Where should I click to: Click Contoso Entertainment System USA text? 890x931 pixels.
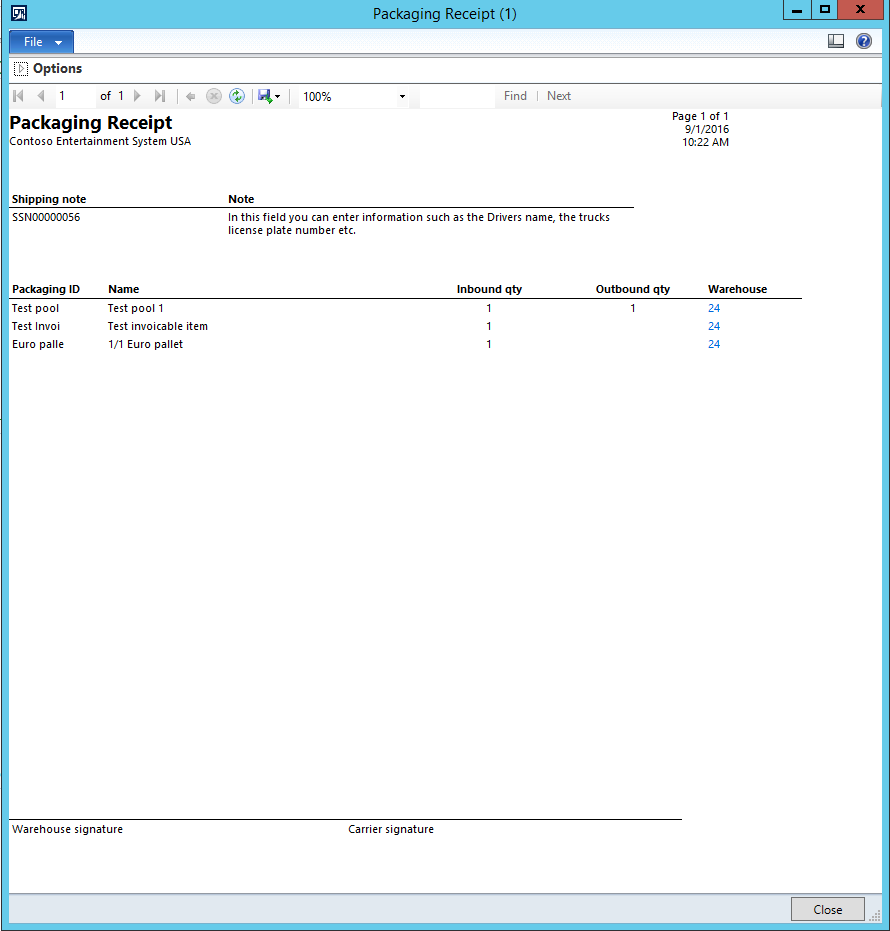(x=100, y=141)
